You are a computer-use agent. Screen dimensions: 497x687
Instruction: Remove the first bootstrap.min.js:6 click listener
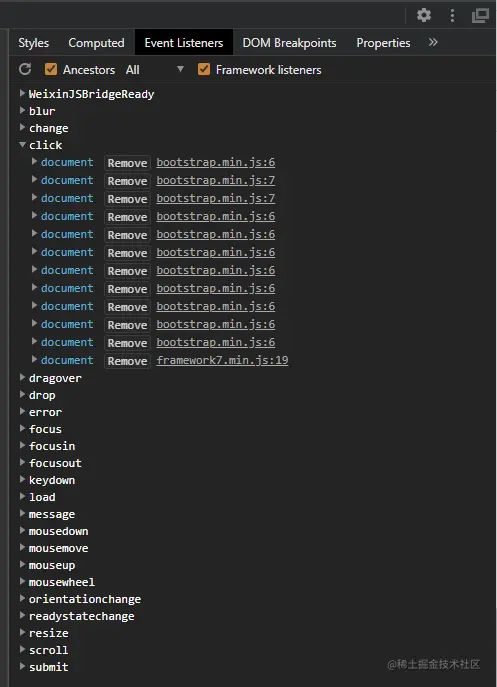128,163
